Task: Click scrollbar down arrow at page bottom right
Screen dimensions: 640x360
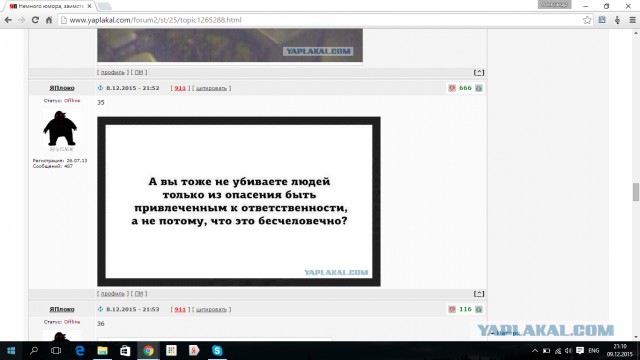Action: click(x=636, y=337)
